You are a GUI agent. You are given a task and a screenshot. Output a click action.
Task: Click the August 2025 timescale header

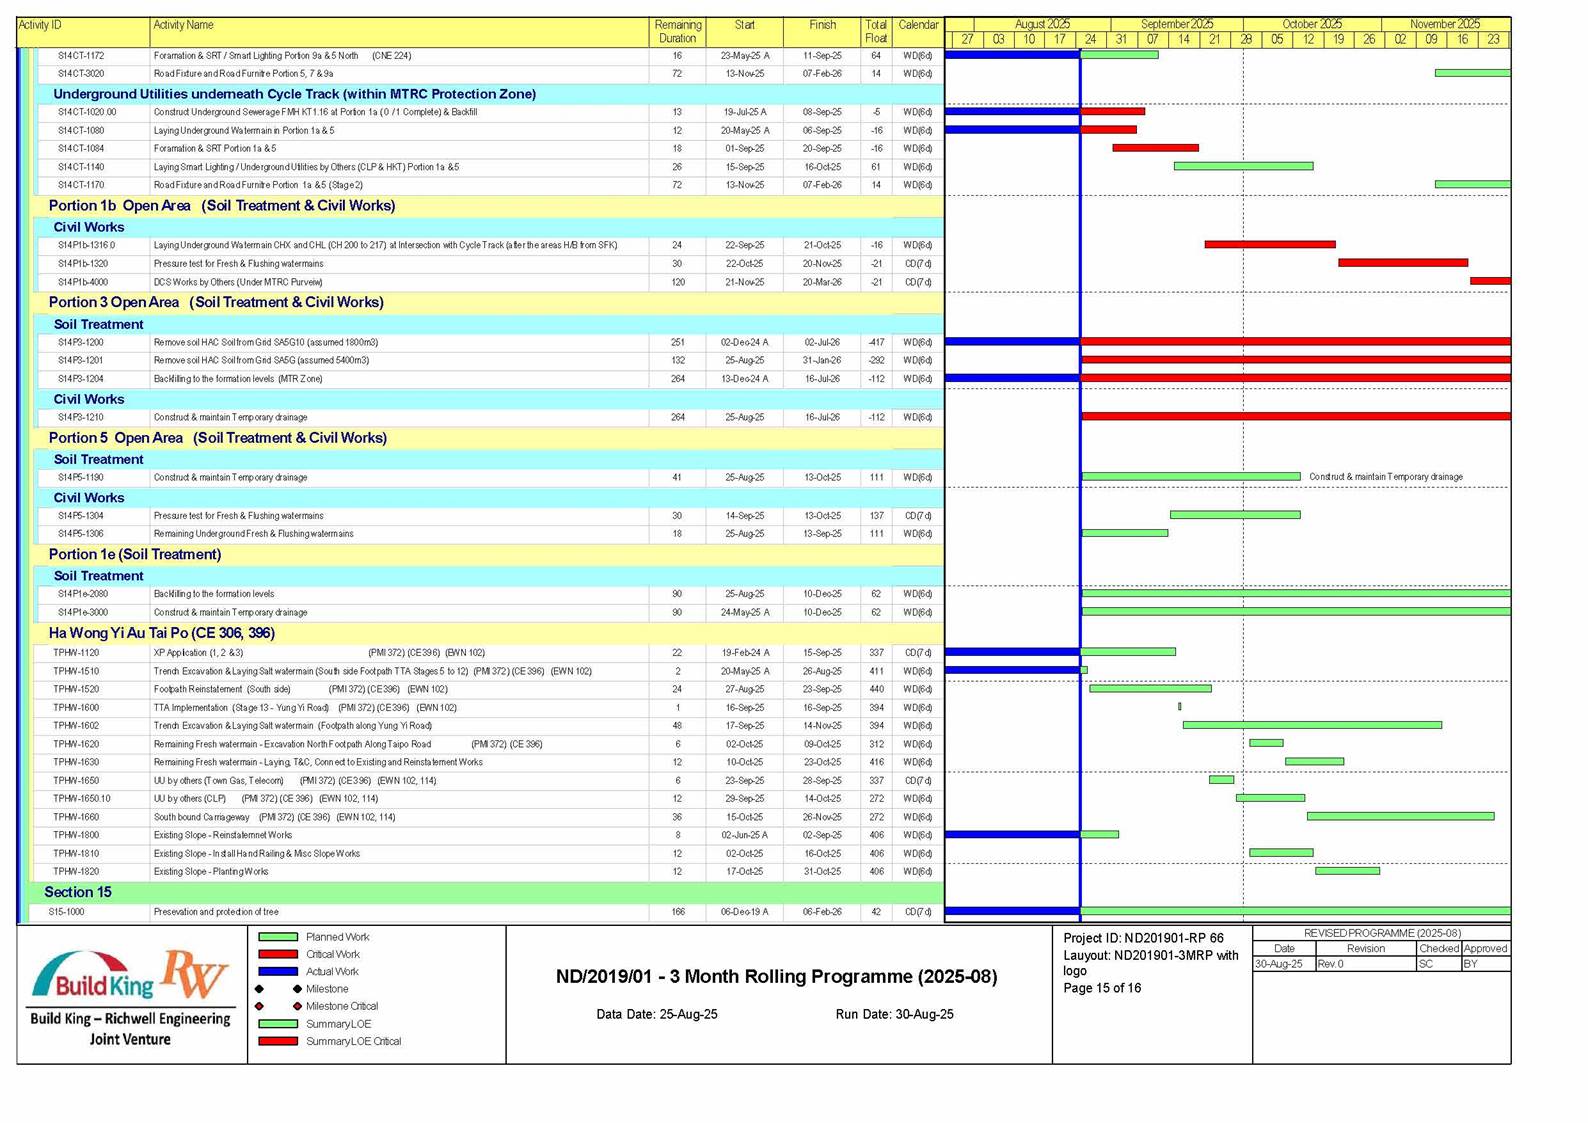1042,24
